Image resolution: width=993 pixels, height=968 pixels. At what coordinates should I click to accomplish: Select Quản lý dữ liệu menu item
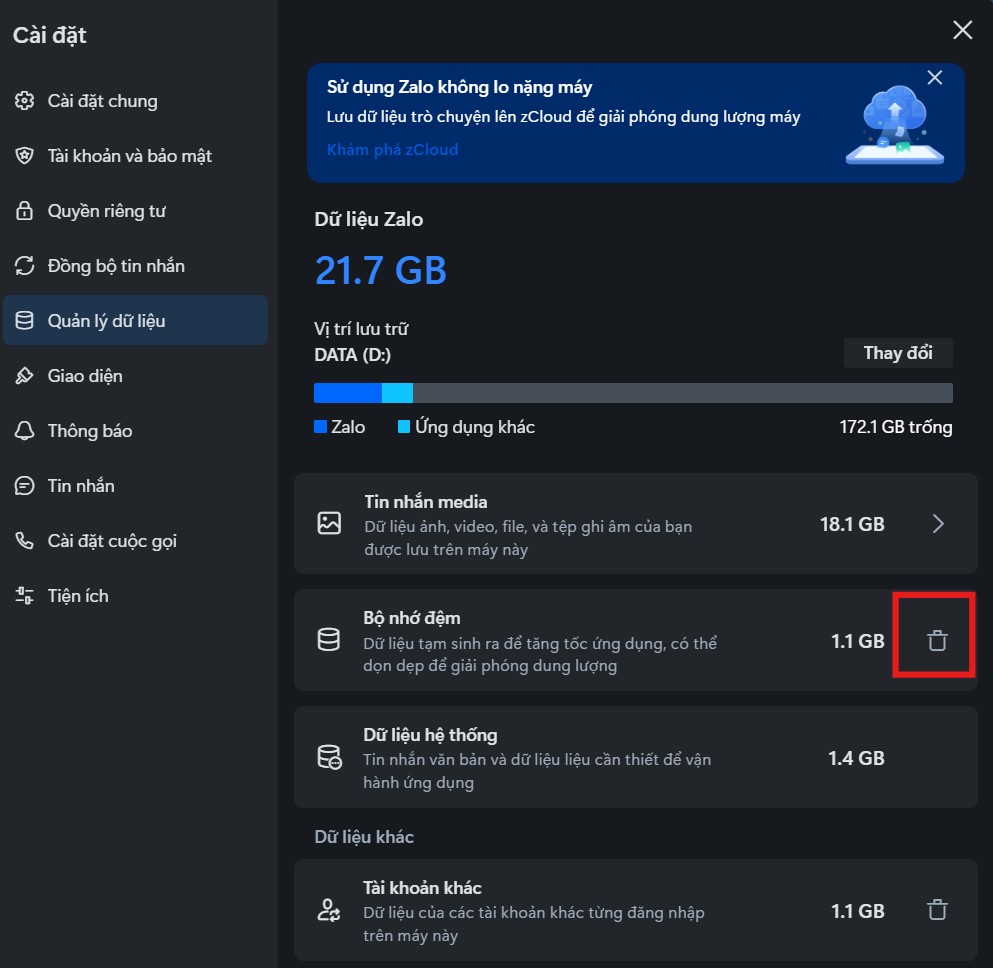(x=136, y=320)
